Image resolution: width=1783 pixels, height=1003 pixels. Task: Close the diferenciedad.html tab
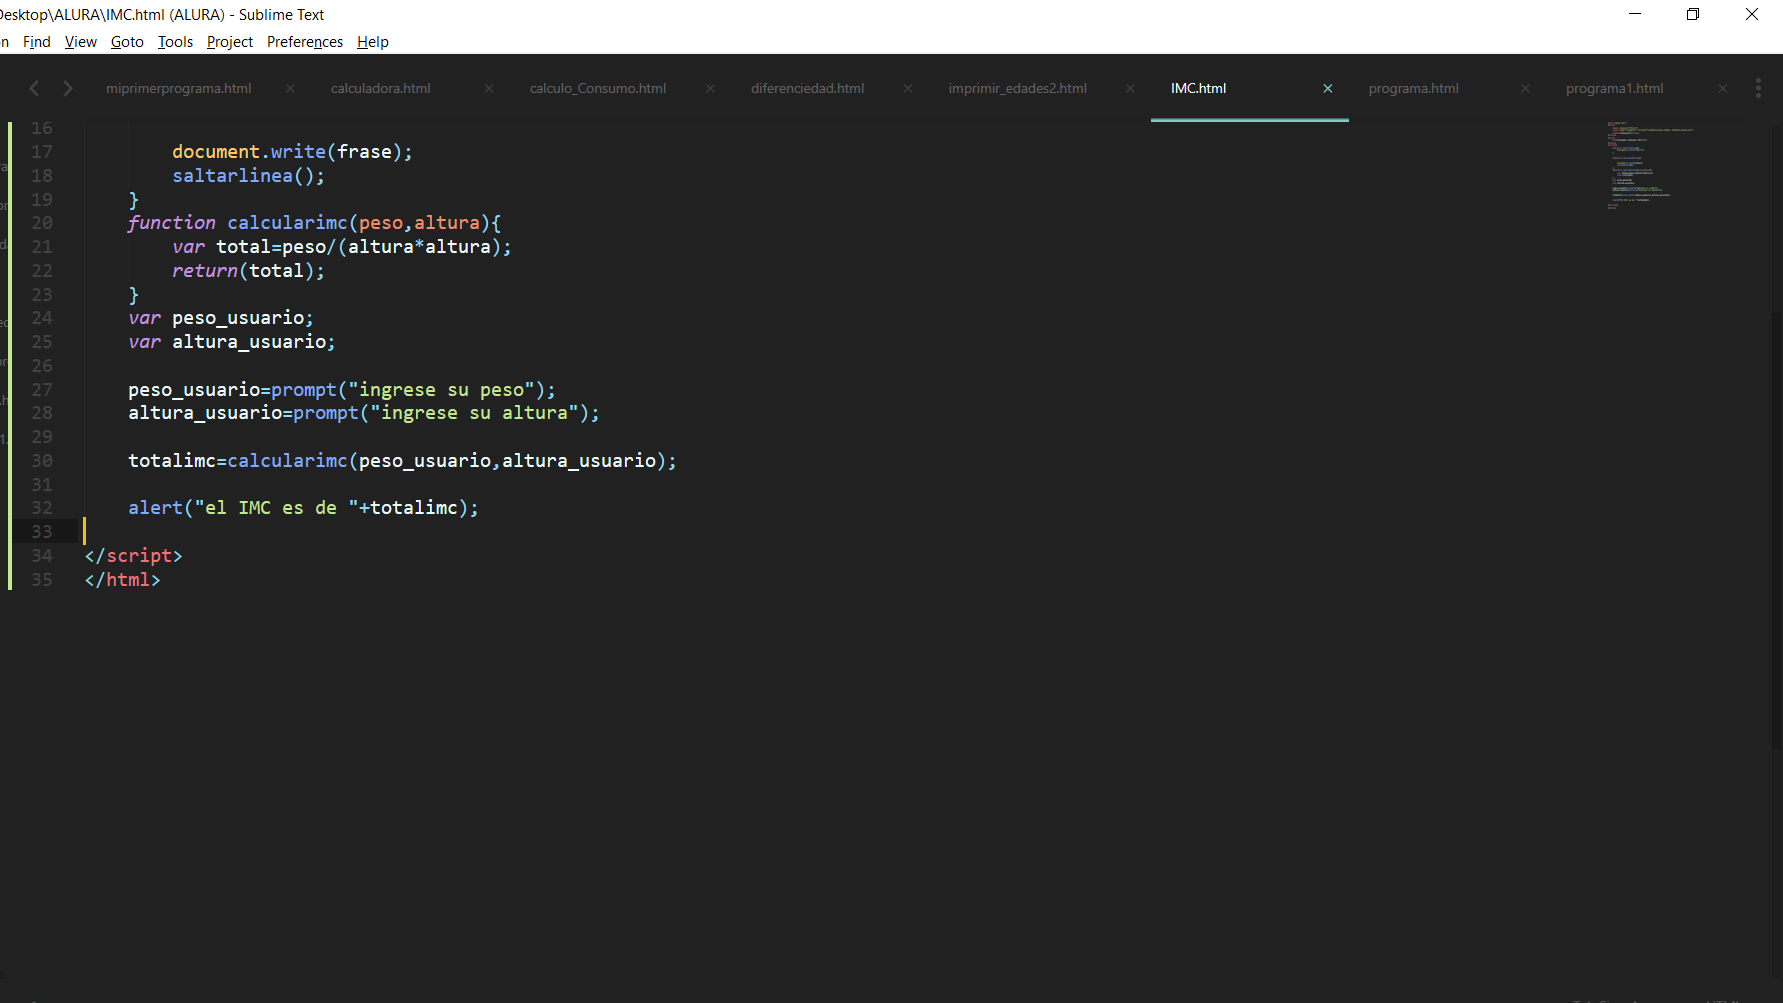(x=908, y=88)
